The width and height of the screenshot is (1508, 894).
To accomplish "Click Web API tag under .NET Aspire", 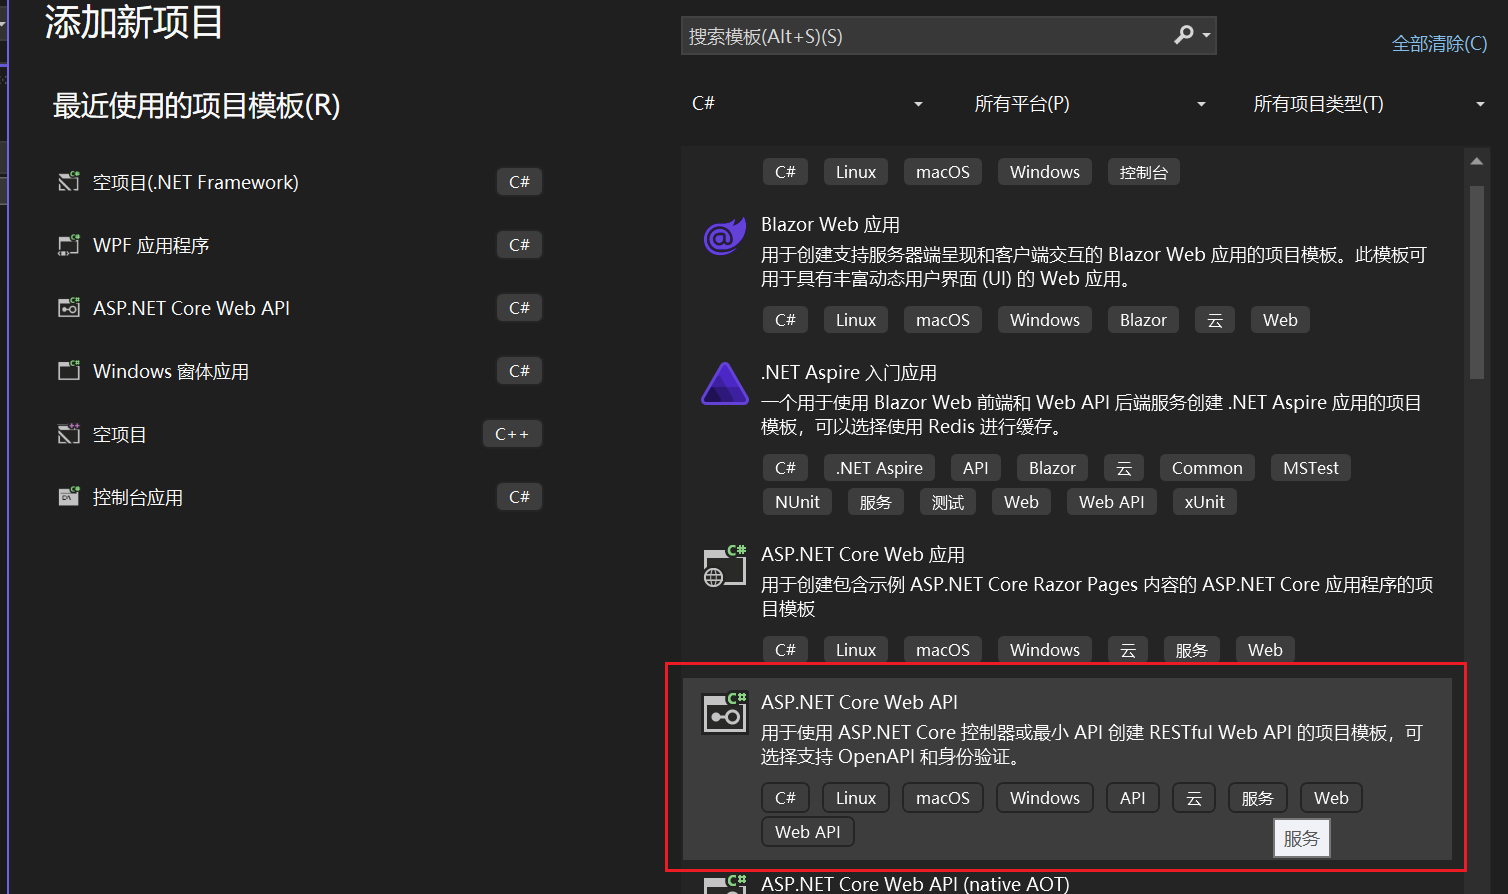I will 1111,502.
